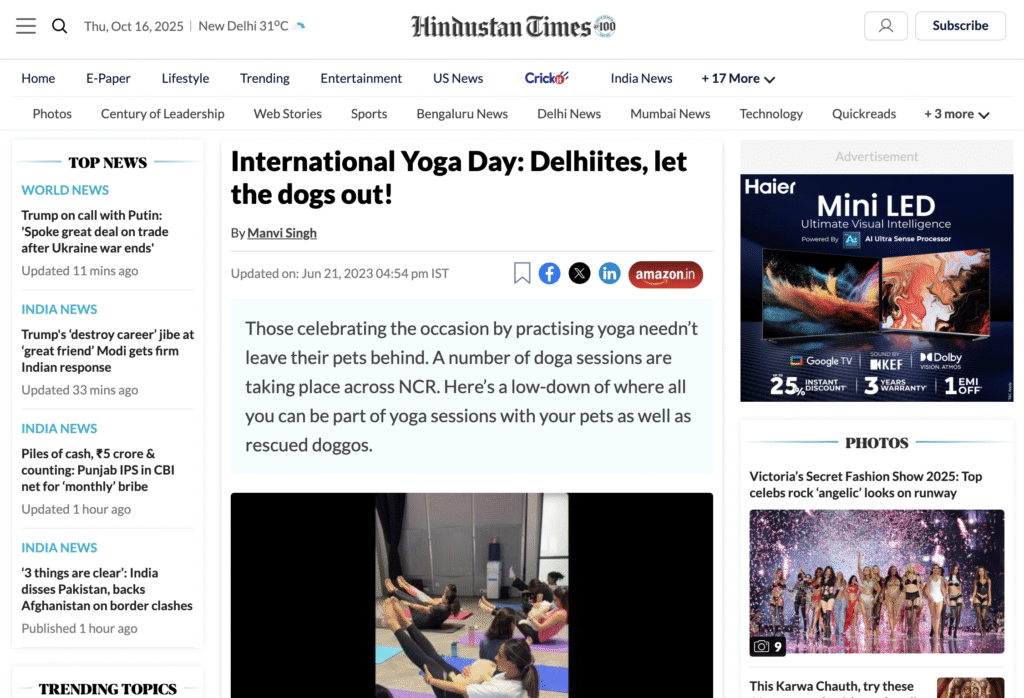Open the user account profile icon
The image size is (1024, 698).
point(885,26)
